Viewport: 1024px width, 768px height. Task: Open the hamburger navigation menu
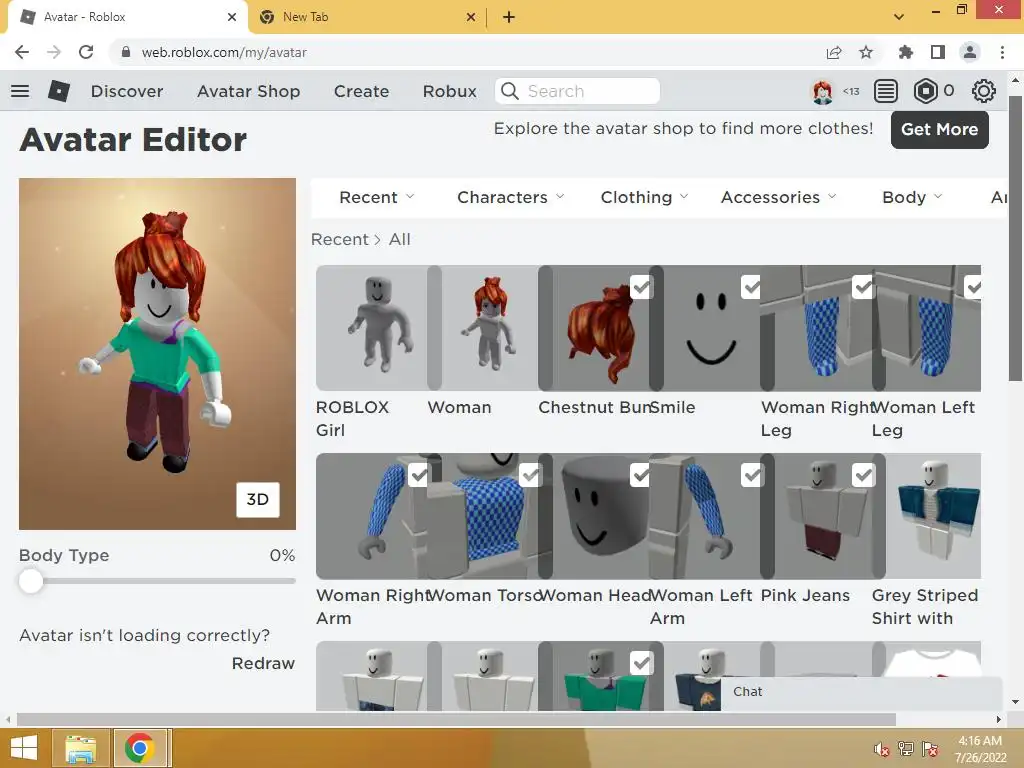[x=20, y=91]
